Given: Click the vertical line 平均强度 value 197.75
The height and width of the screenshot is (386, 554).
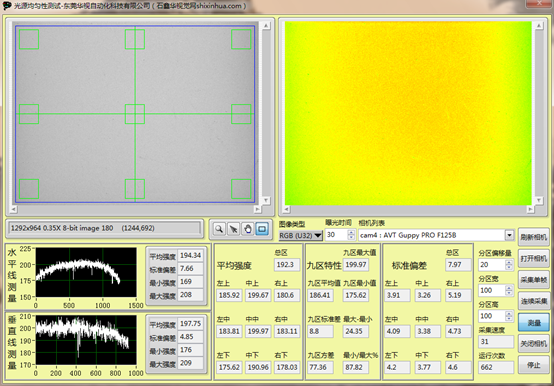Looking at the screenshot, I should [190, 323].
